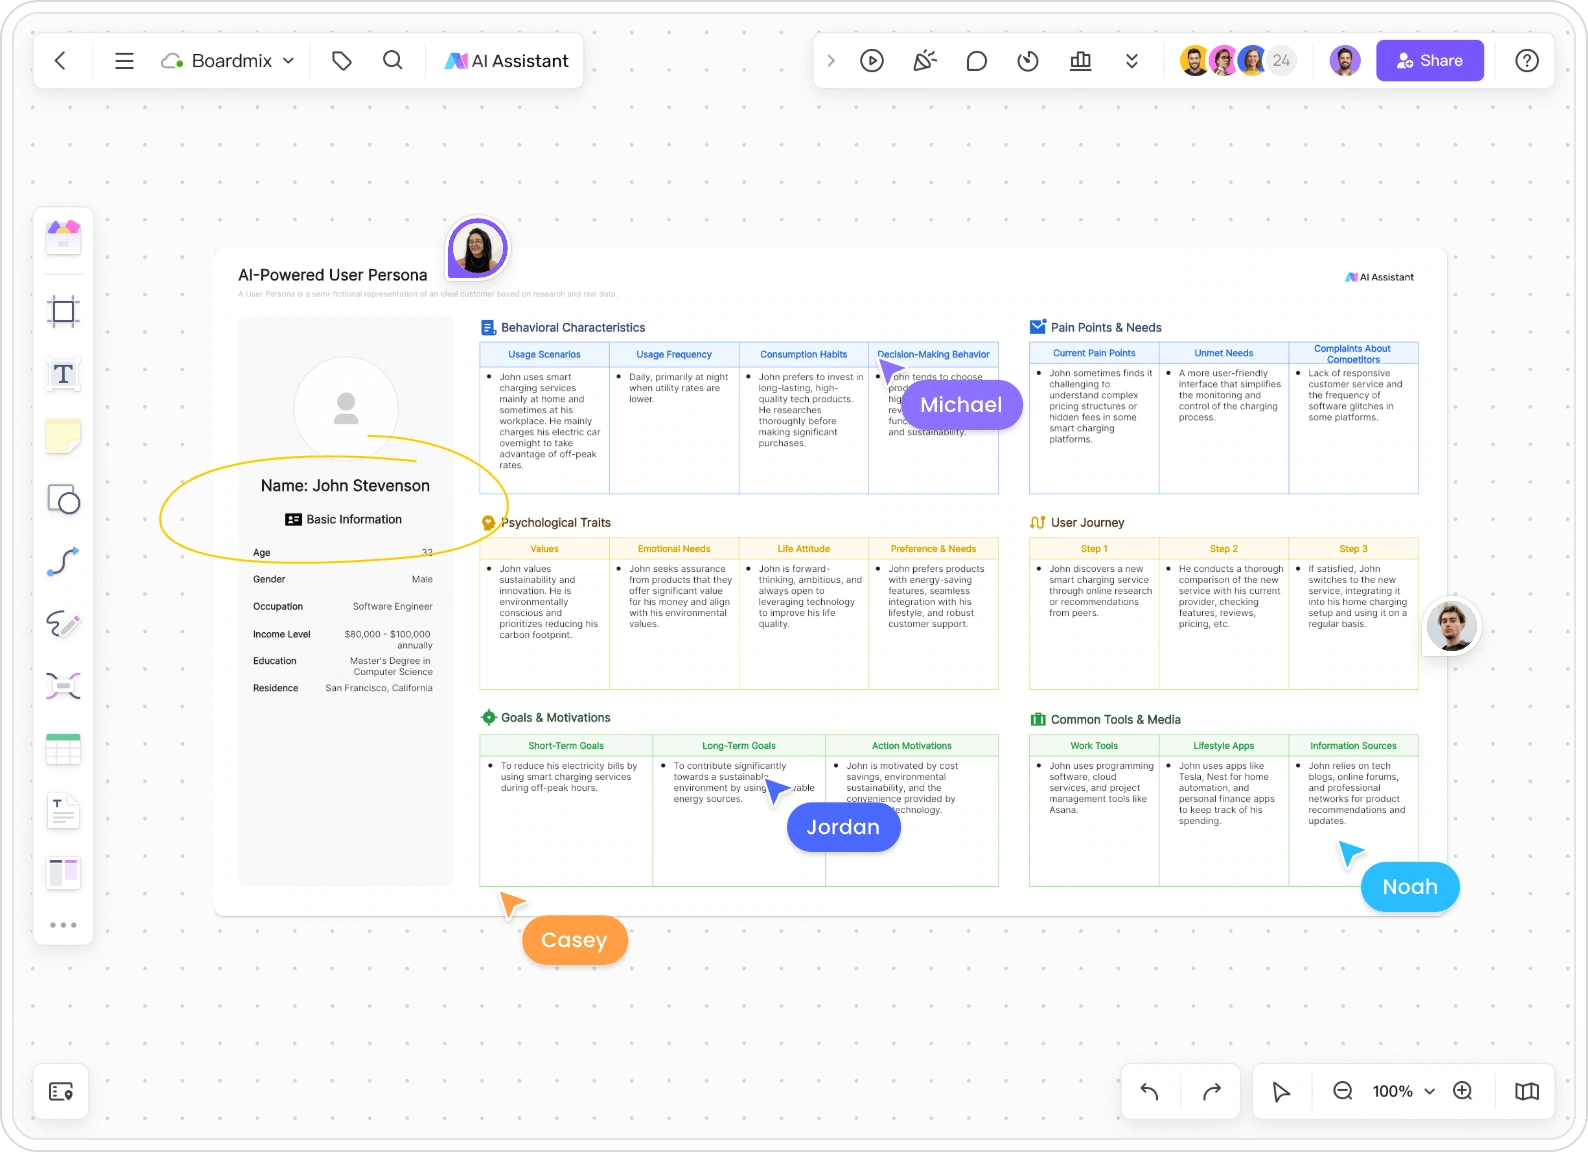Select the "Name: John Stevenson" text
The image size is (1588, 1152).
[x=345, y=486]
